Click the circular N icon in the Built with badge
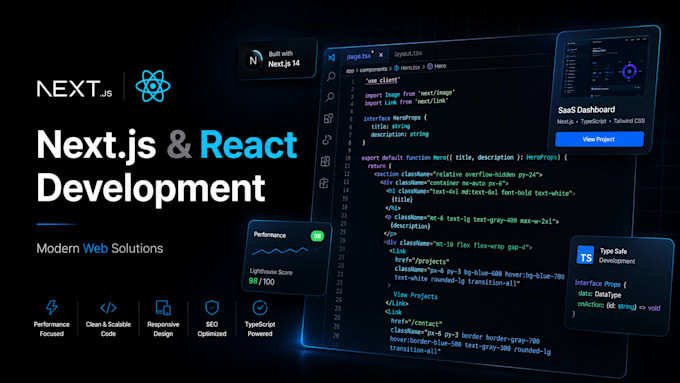The width and height of the screenshot is (680, 383). [x=254, y=60]
